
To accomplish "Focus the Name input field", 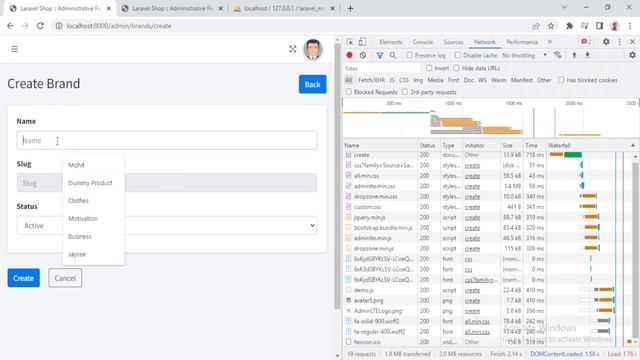I will 167,140.
